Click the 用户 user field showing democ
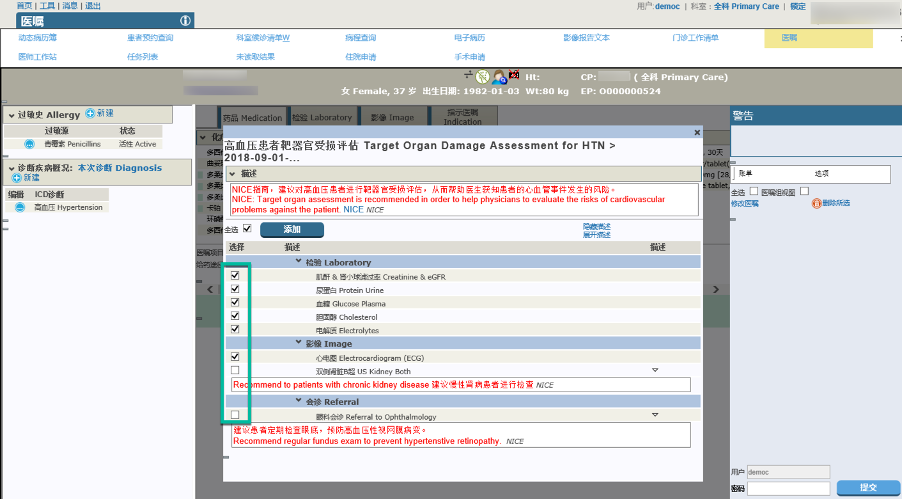Image resolution: width=902 pixels, height=500 pixels. pos(788,472)
